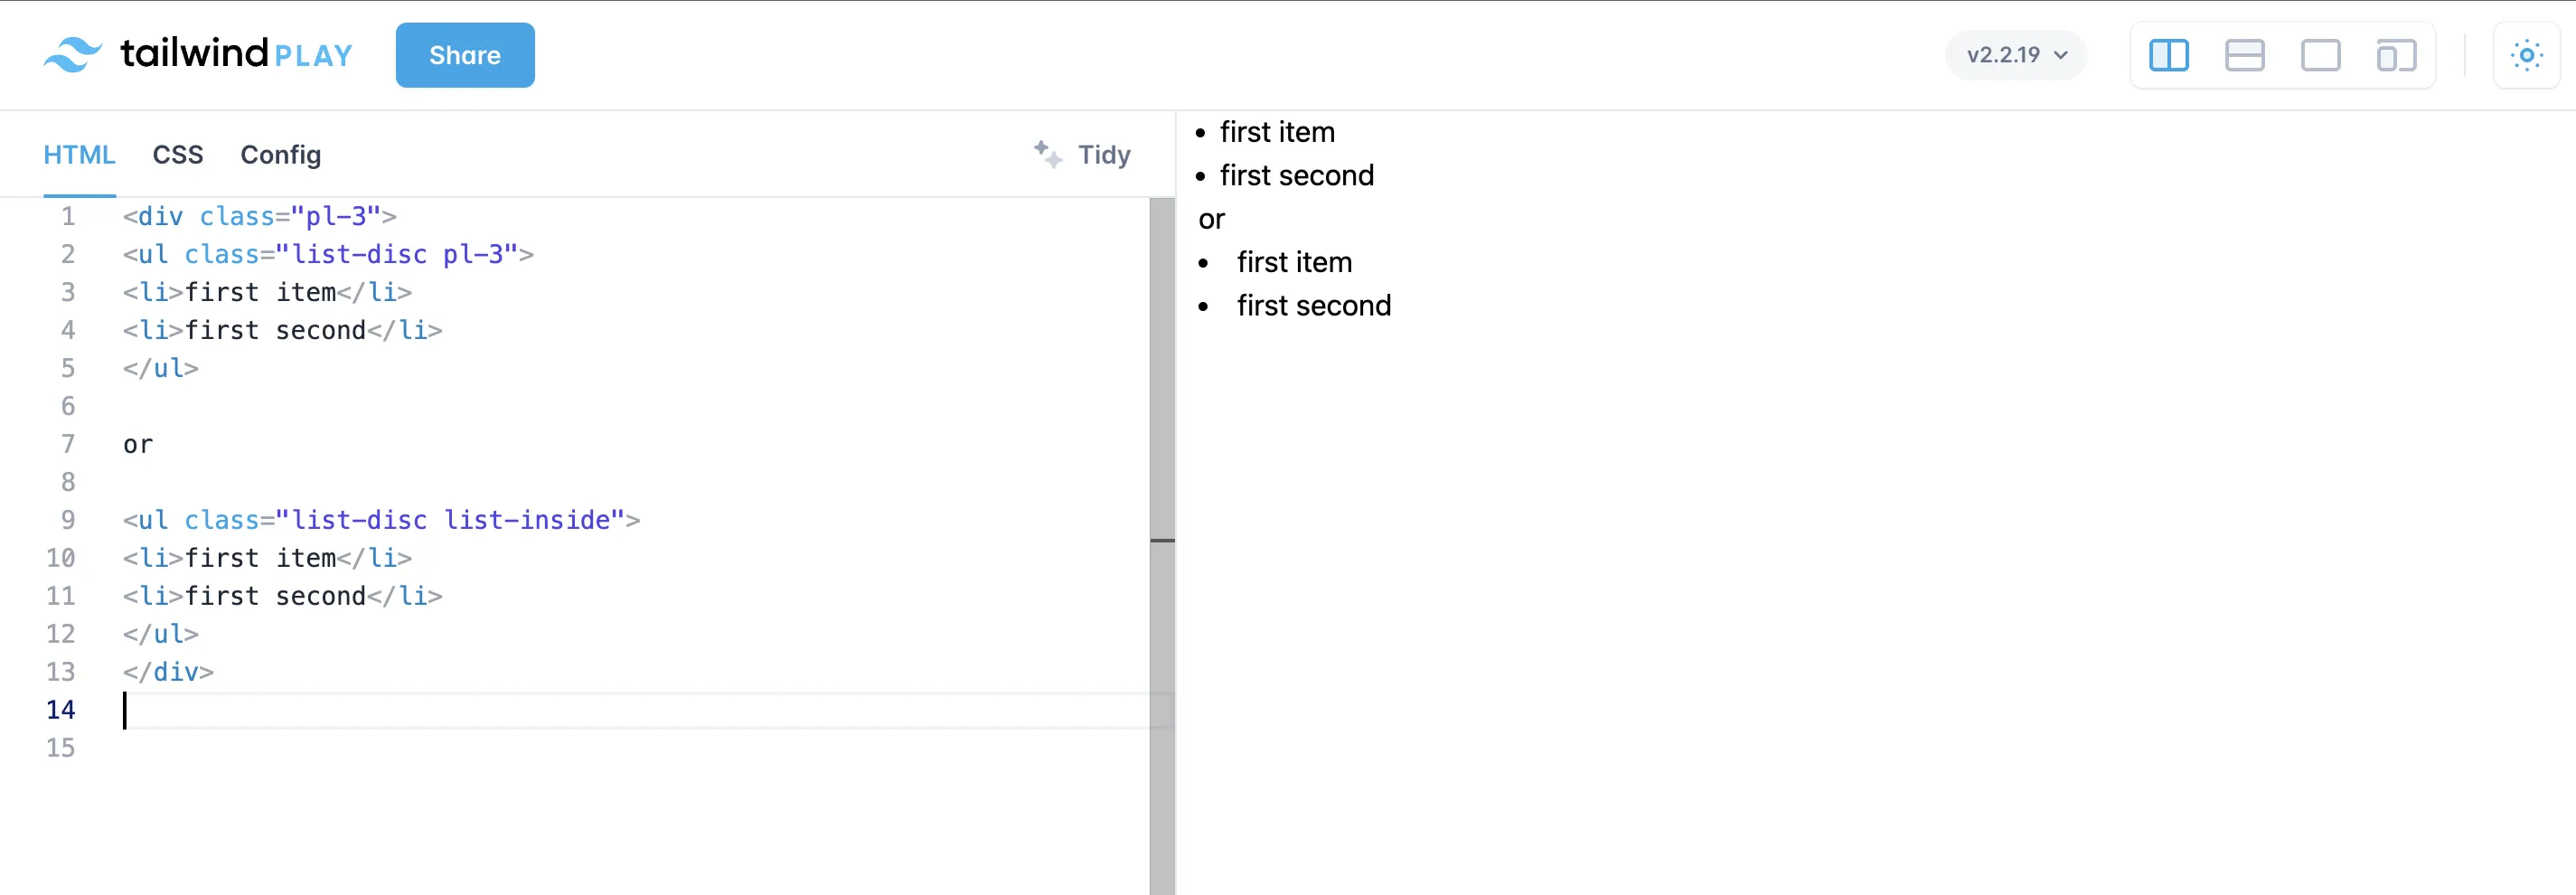Open the HTML tab
This screenshot has width=2576, height=895.
coord(79,155)
